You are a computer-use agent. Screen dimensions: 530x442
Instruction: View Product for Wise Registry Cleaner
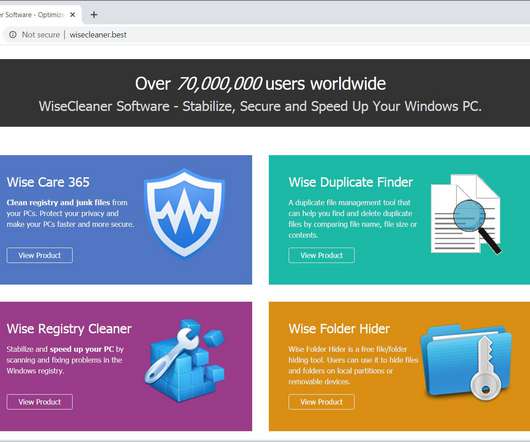pyautogui.click(x=40, y=402)
